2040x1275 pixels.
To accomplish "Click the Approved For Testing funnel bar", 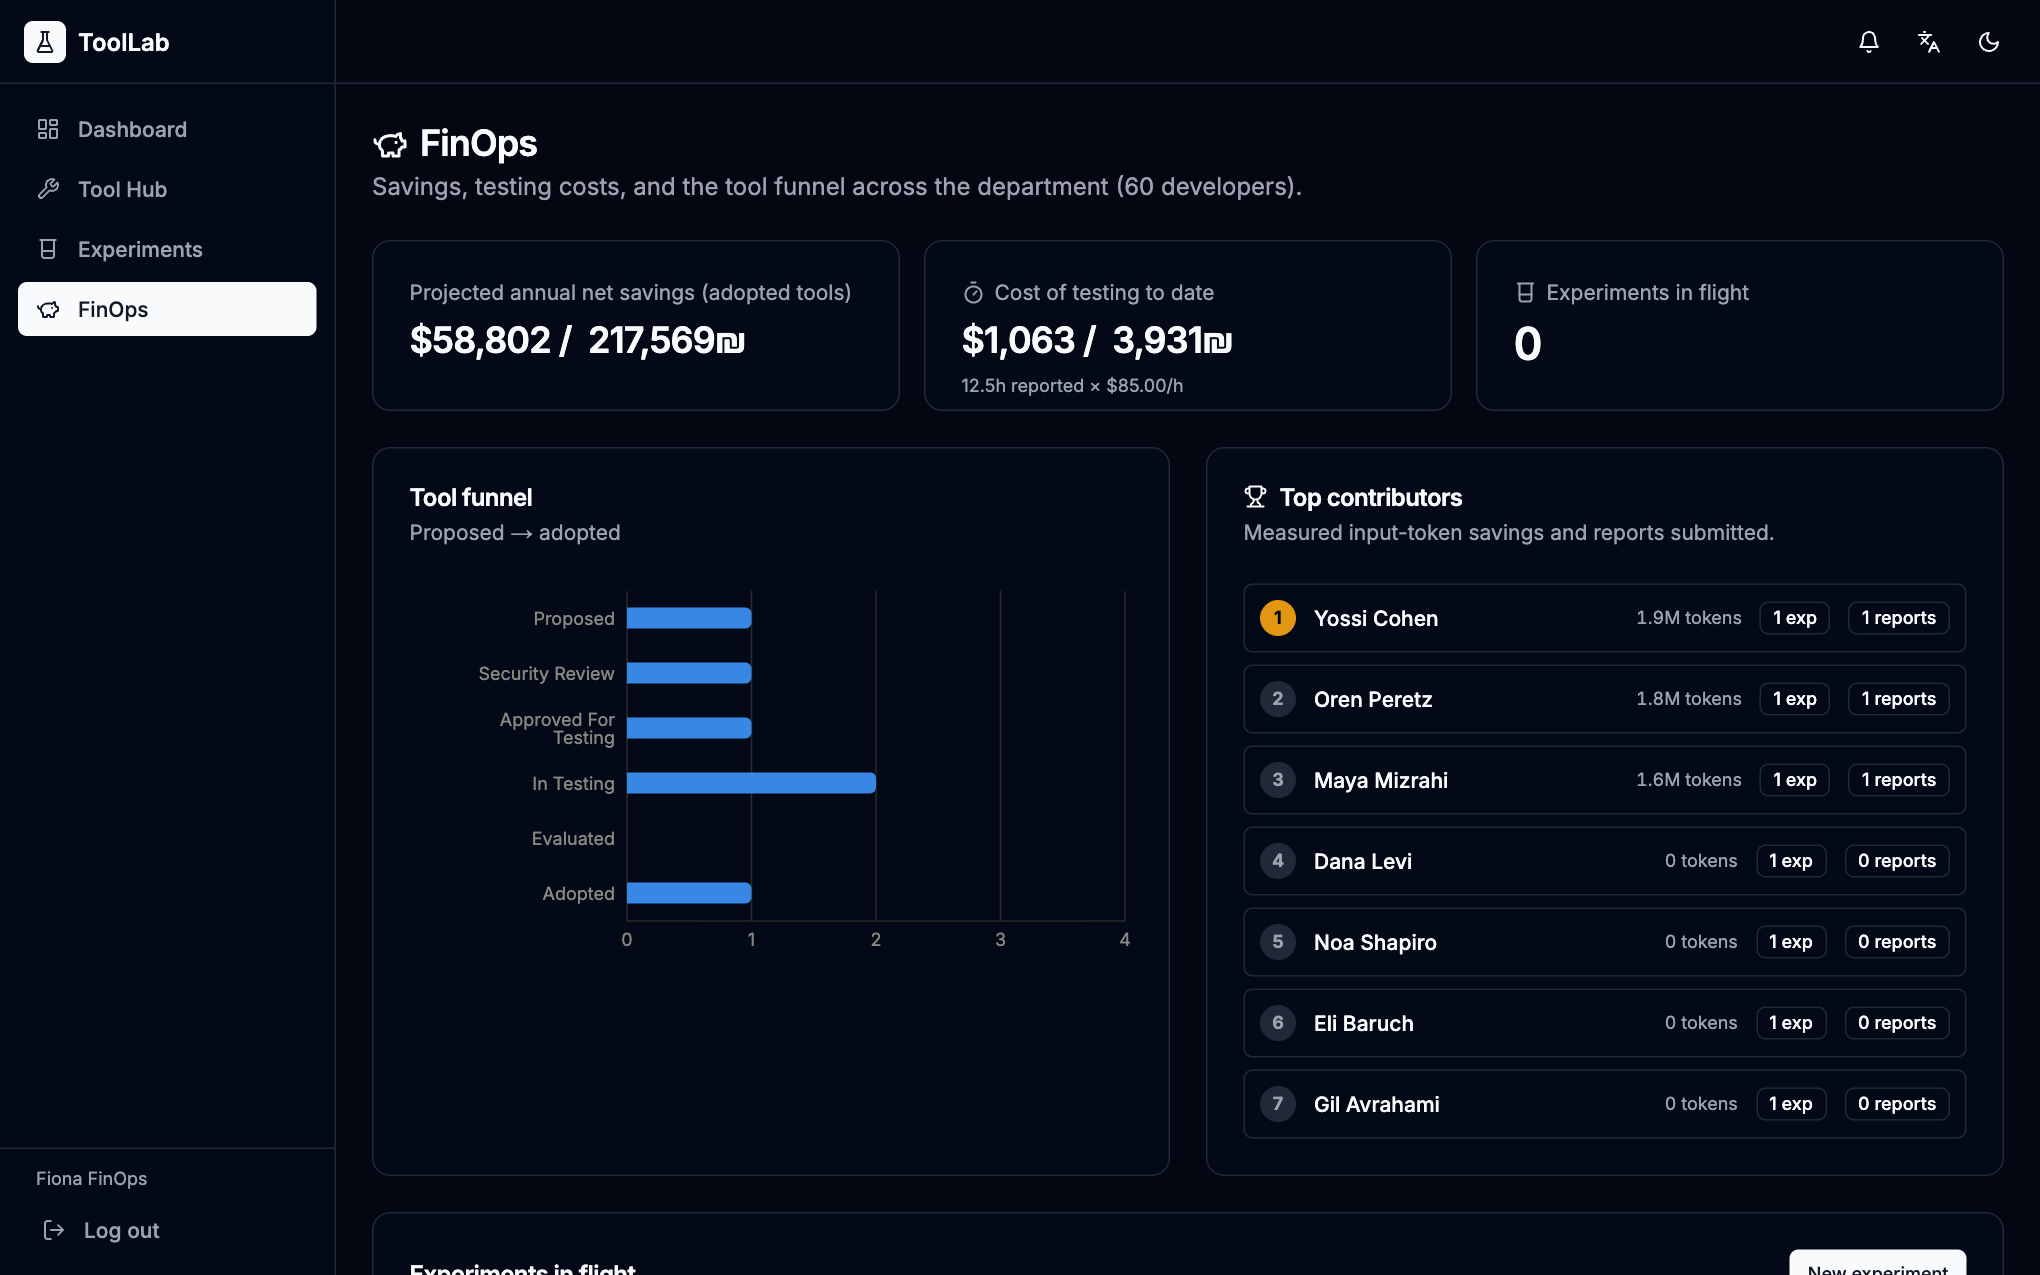I will (x=689, y=728).
